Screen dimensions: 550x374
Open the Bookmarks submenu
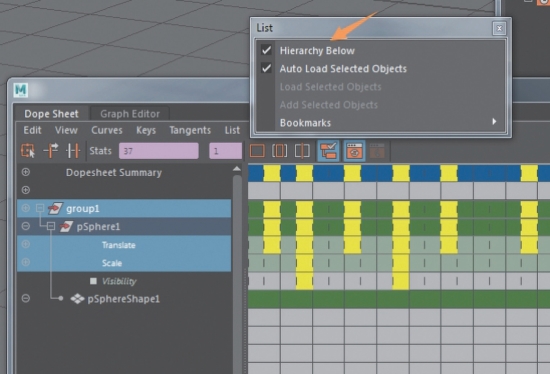(381, 123)
